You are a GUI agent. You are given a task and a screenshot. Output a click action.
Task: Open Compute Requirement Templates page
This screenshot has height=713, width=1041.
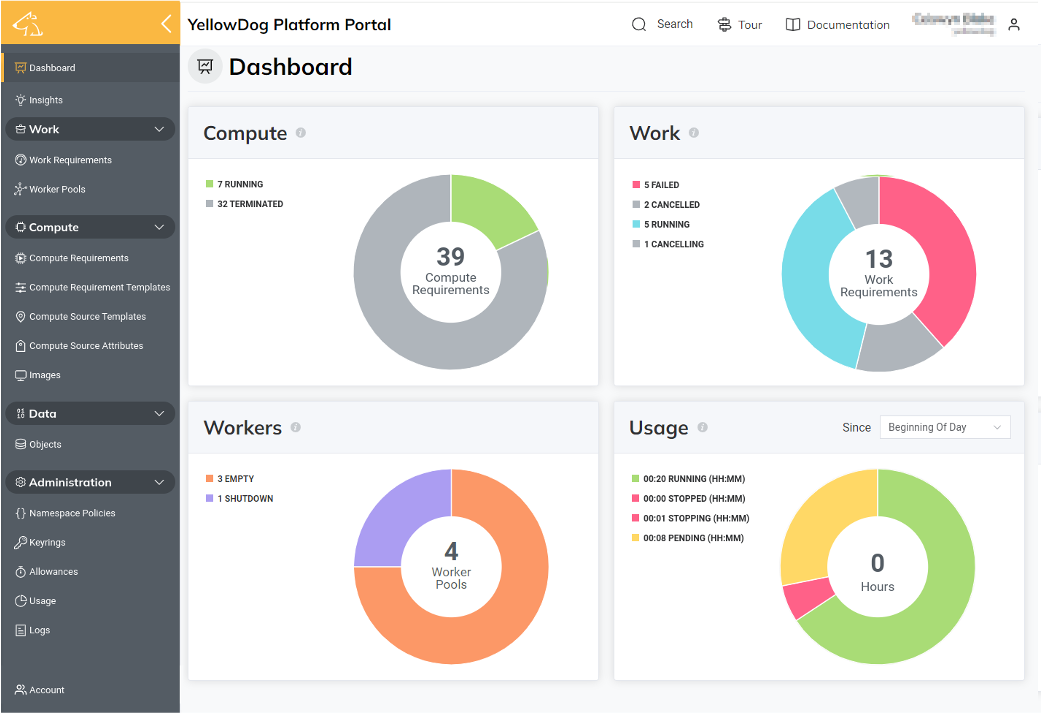click(100, 287)
